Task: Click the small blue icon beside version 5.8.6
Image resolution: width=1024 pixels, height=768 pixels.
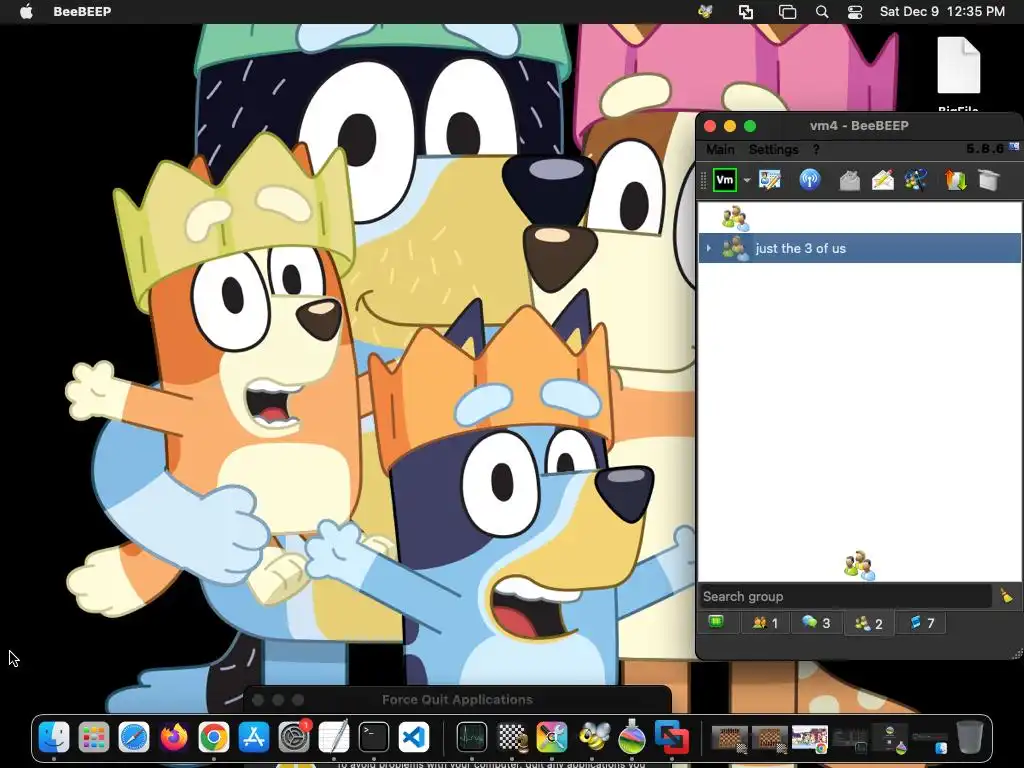Action: click(x=1014, y=147)
